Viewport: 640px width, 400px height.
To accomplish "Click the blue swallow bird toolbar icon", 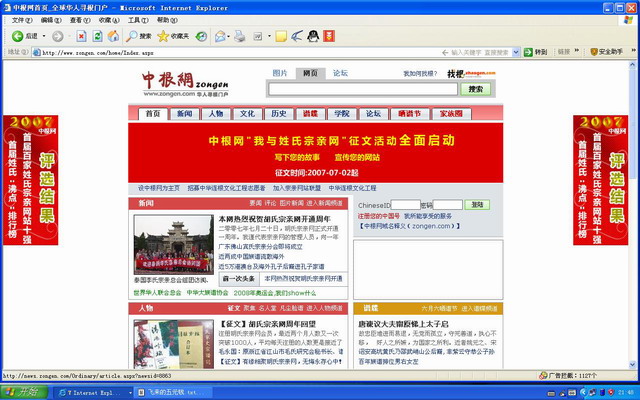I will (x=297, y=36).
